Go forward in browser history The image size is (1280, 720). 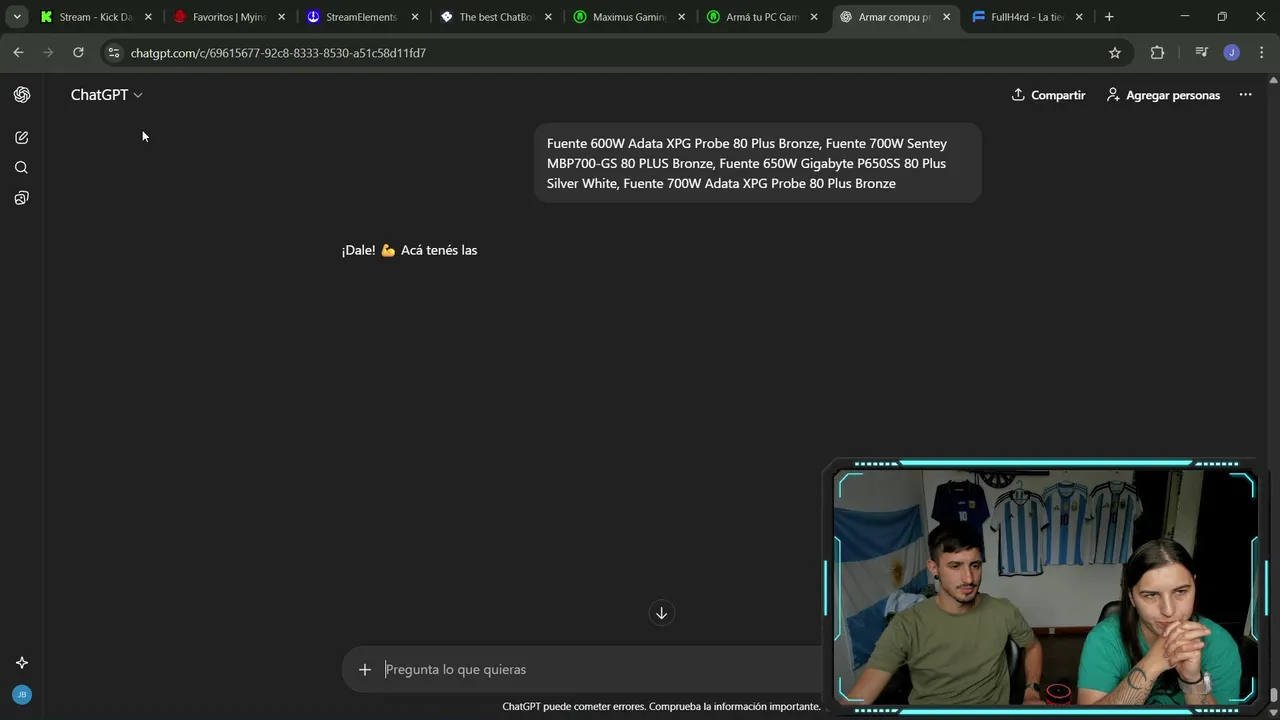(48, 53)
